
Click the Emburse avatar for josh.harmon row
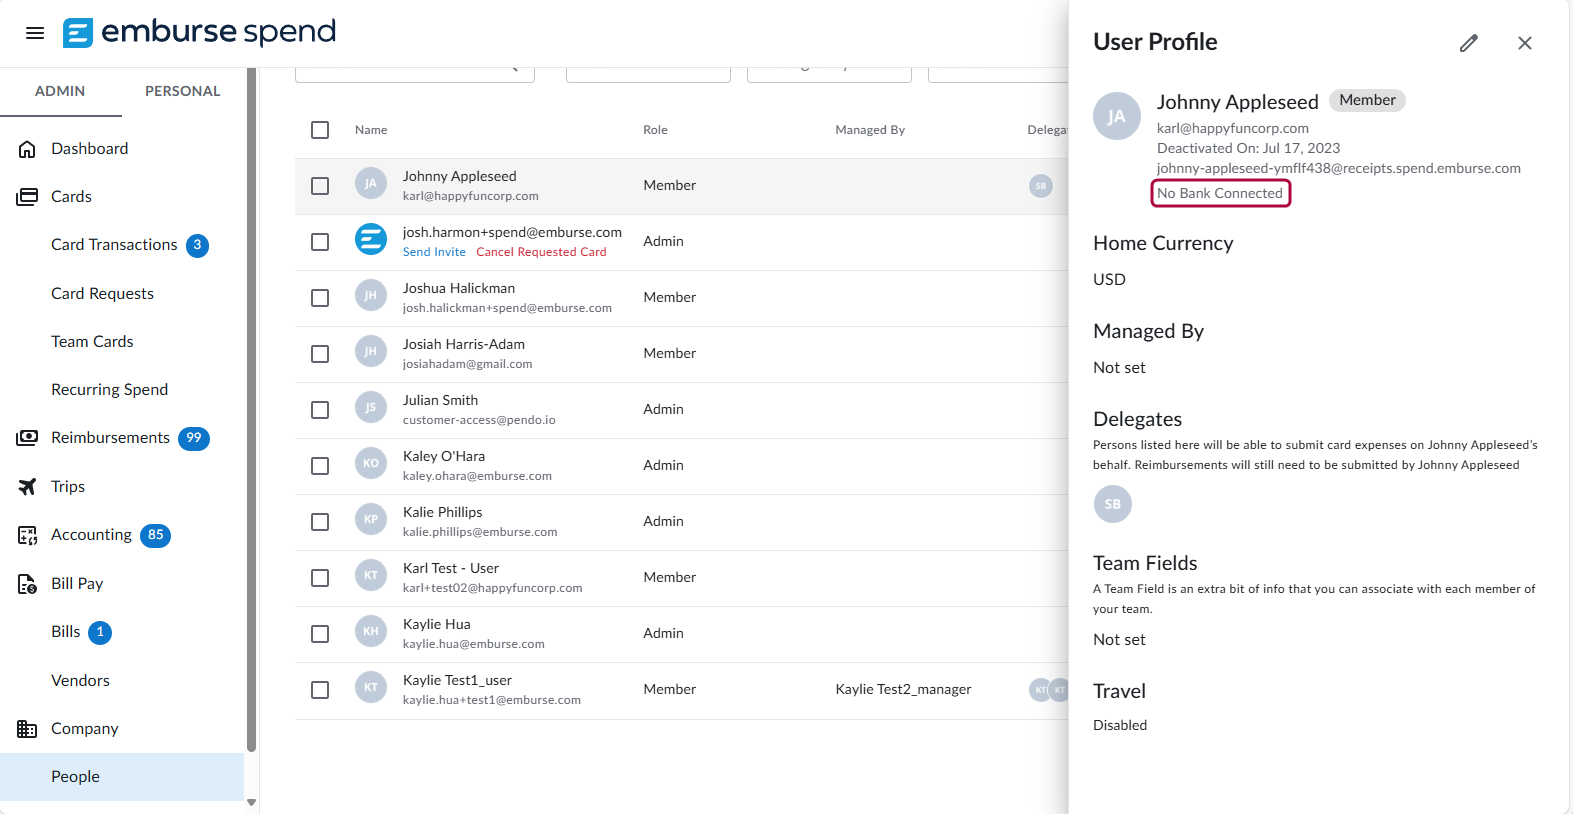click(371, 239)
